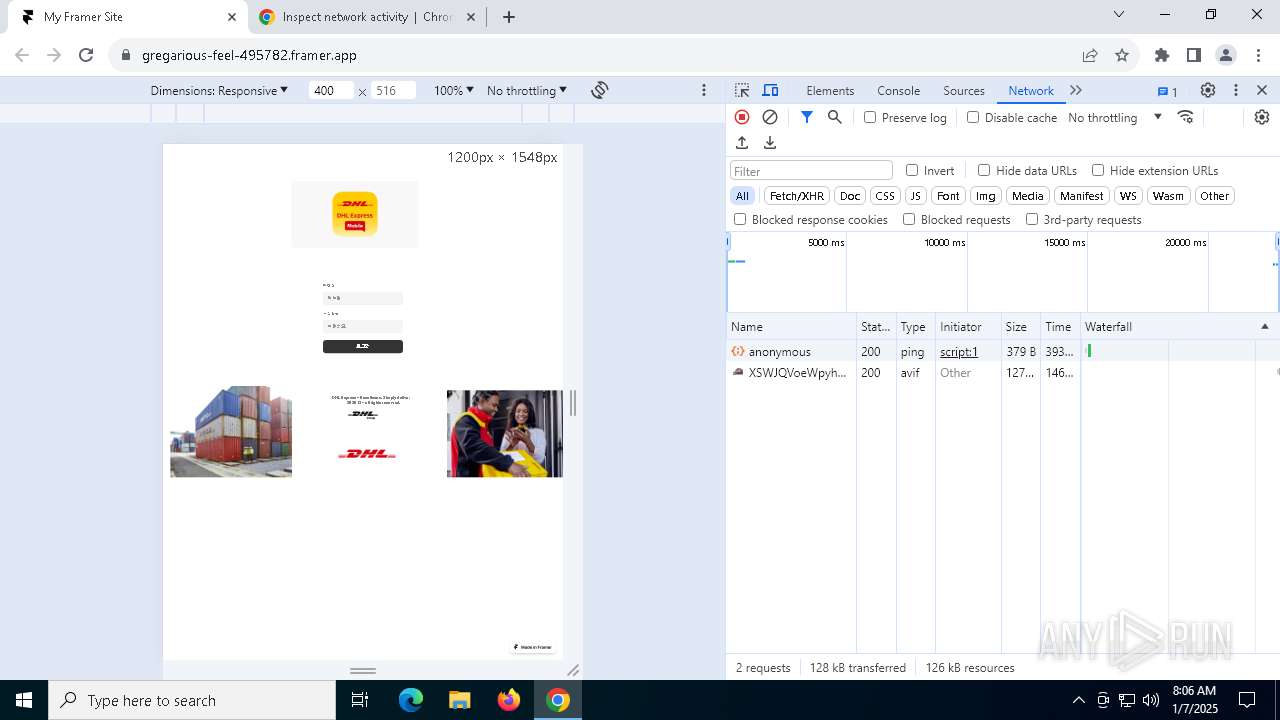Click the viewport width field 400
Viewport: 1280px width, 720px height.
point(331,90)
